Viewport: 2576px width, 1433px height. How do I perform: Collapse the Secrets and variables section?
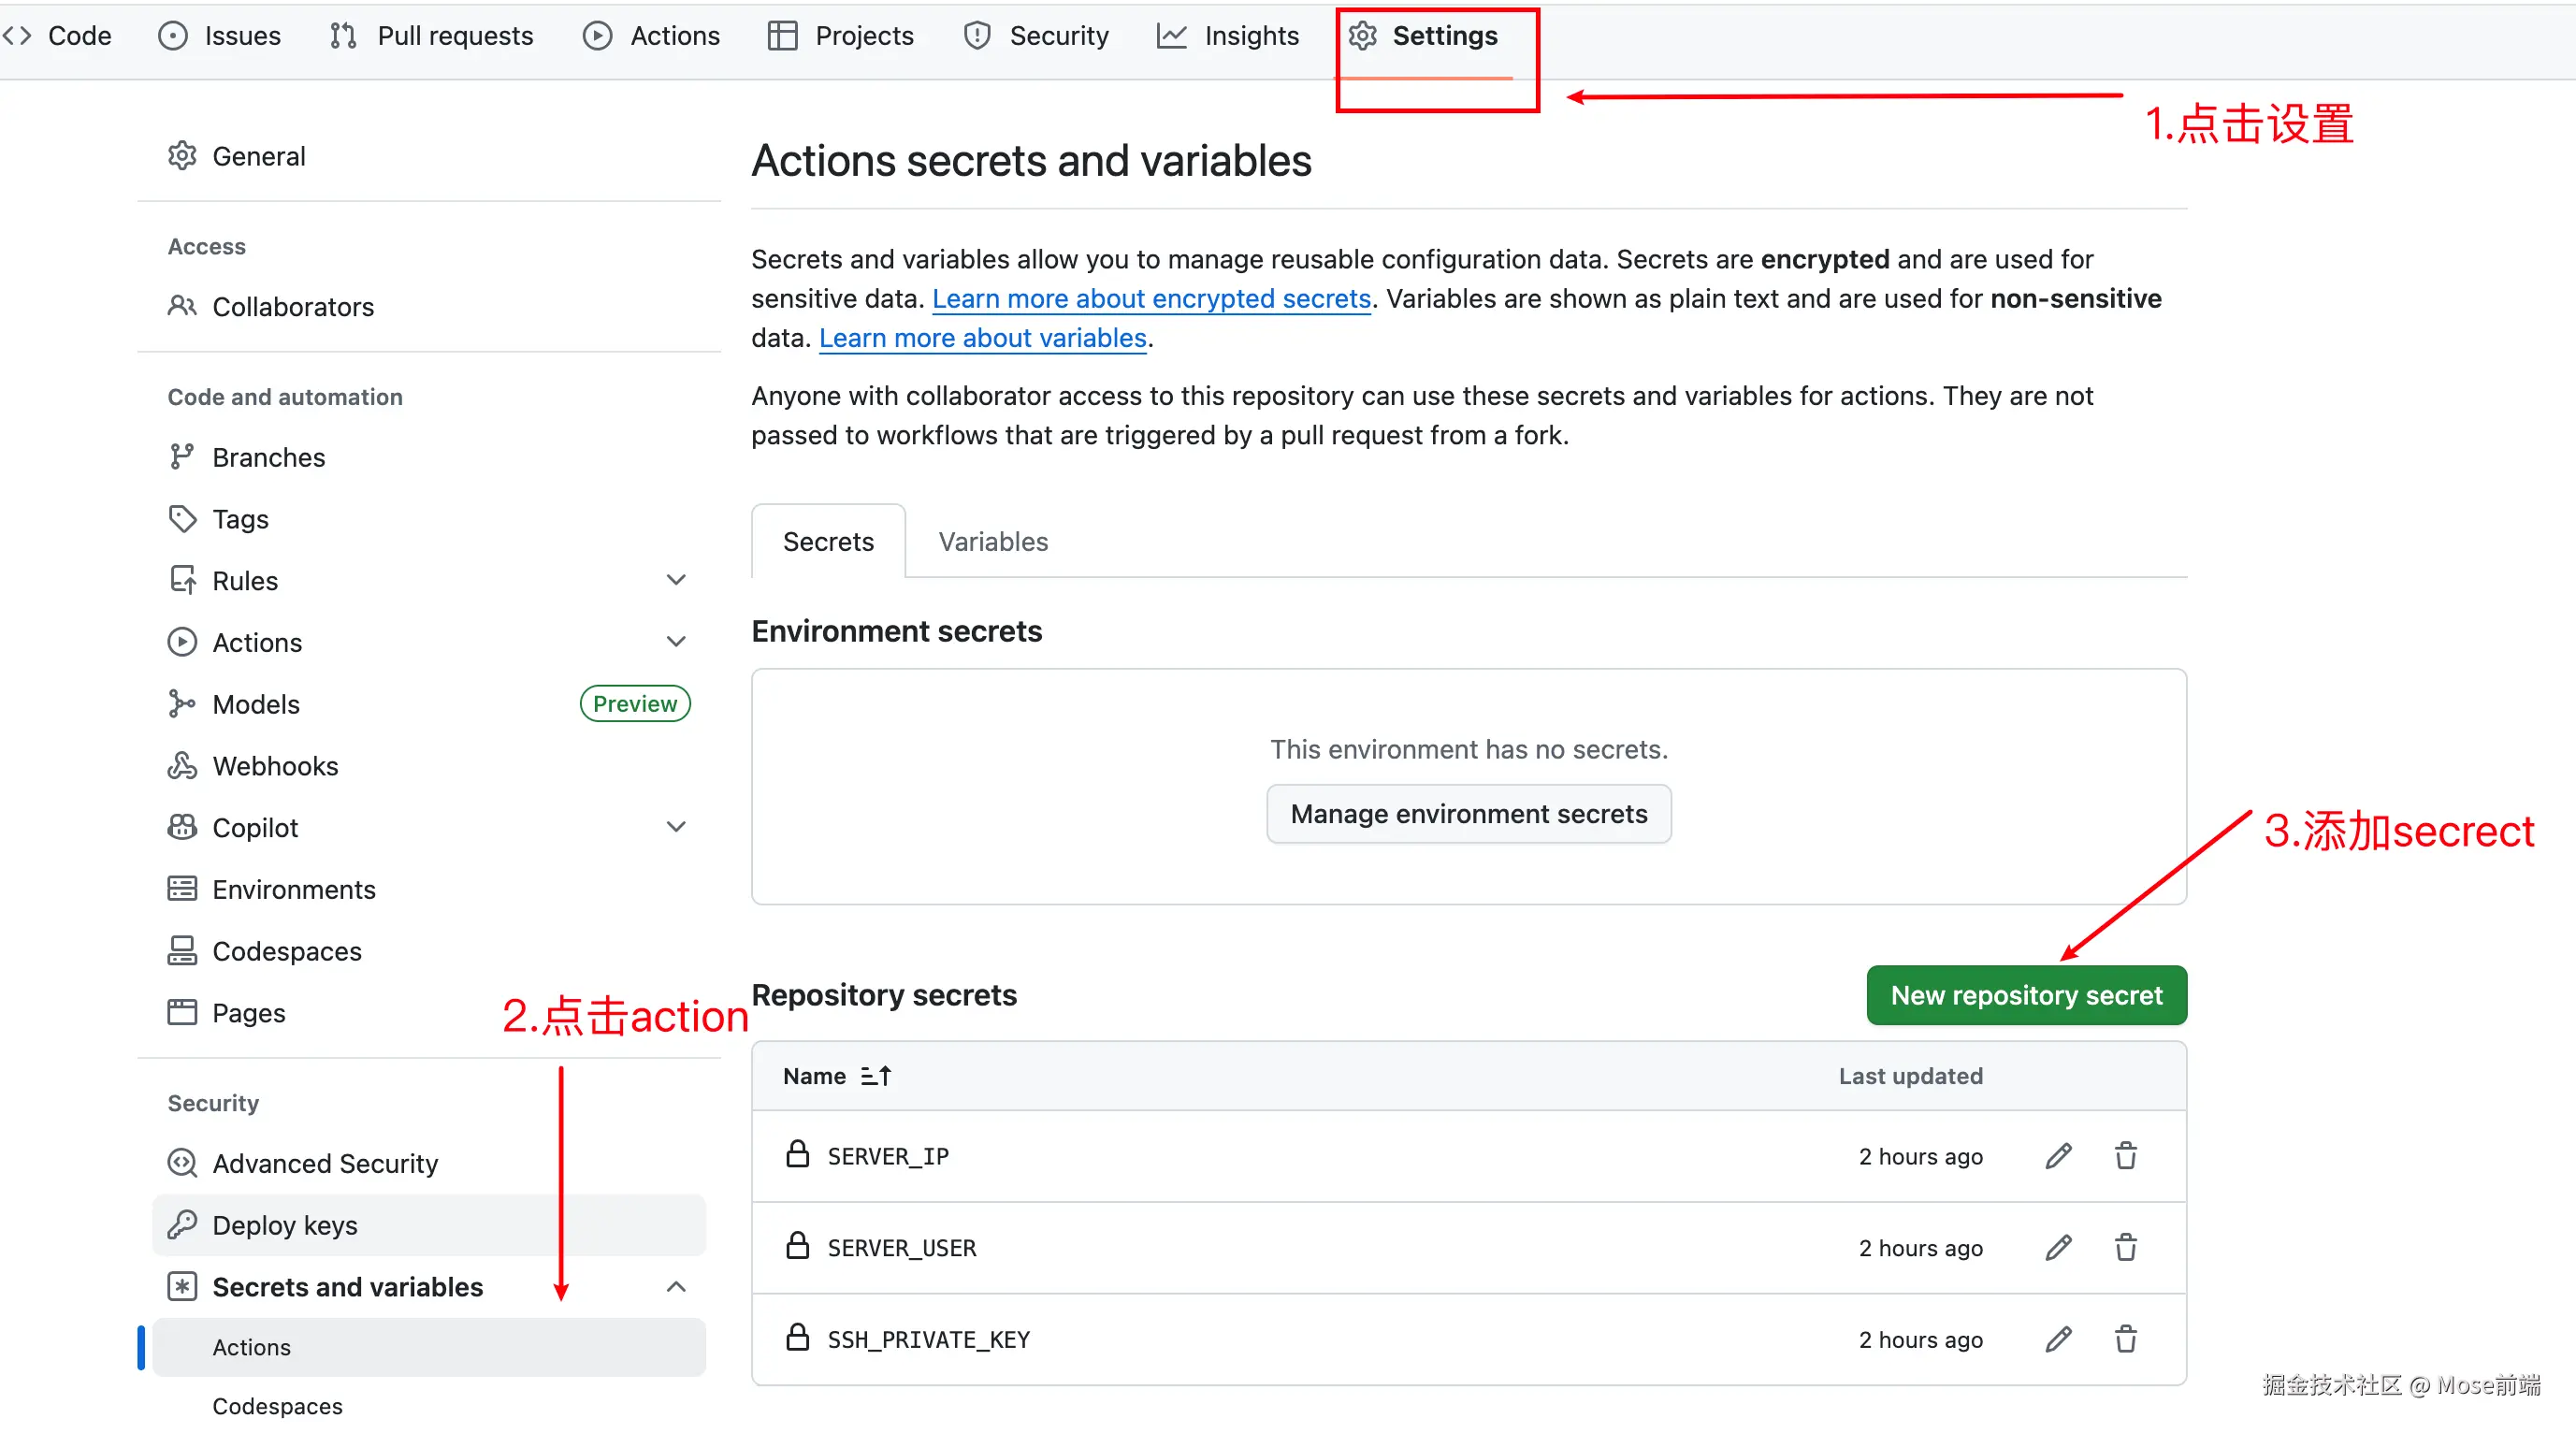coord(676,1287)
